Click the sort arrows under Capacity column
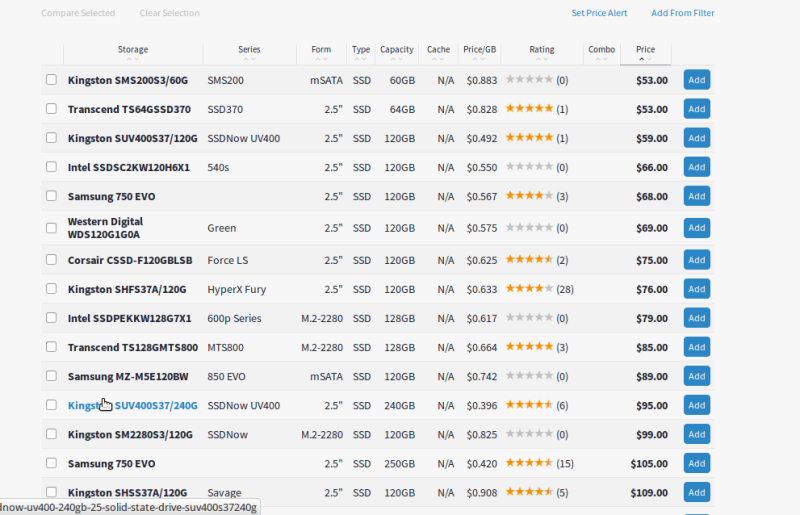The height and width of the screenshot is (515, 800). (x=396, y=59)
